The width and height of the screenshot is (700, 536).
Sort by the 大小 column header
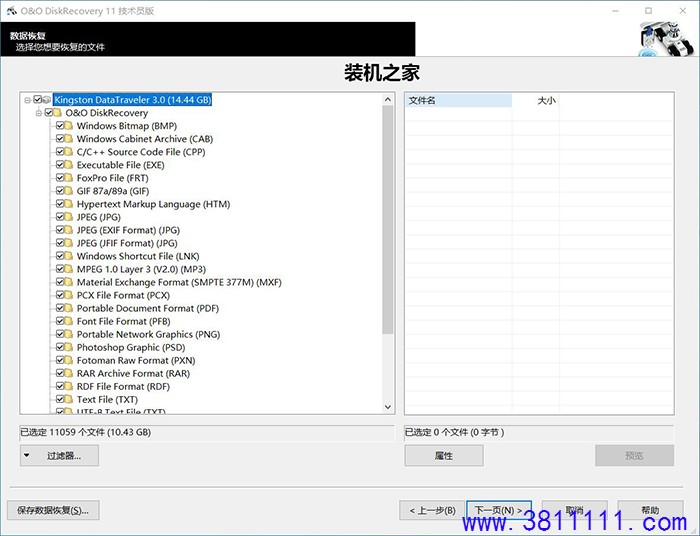click(536, 100)
